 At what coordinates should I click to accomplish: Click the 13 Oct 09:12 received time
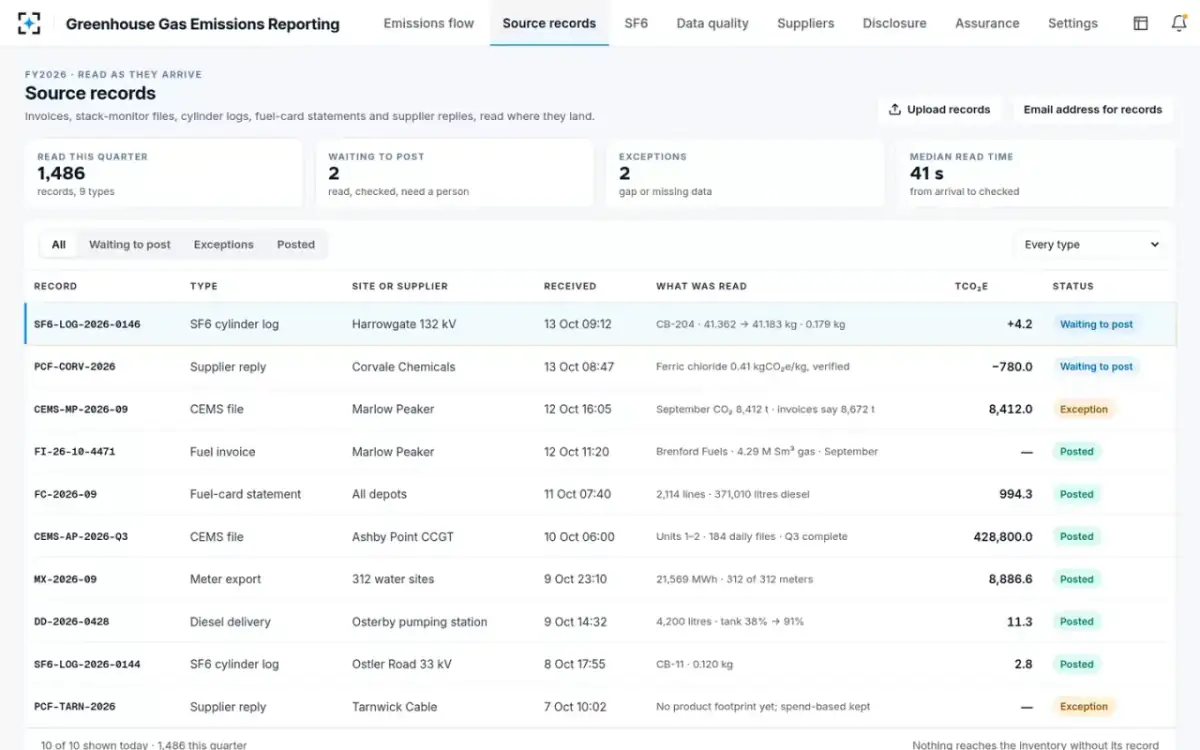pos(578,324)
